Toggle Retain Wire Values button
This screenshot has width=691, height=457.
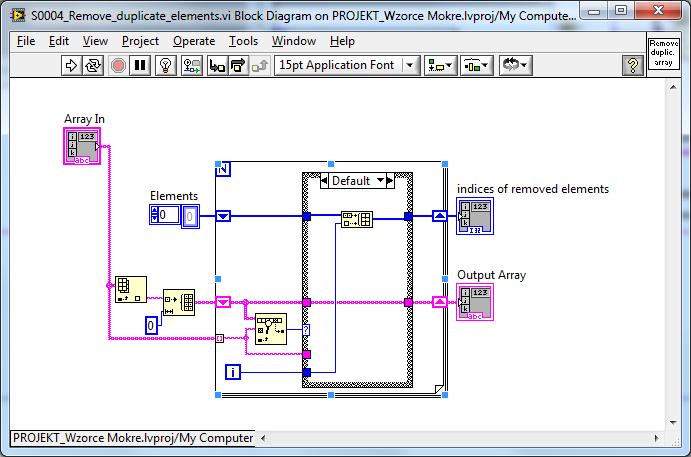coord(192,66)
